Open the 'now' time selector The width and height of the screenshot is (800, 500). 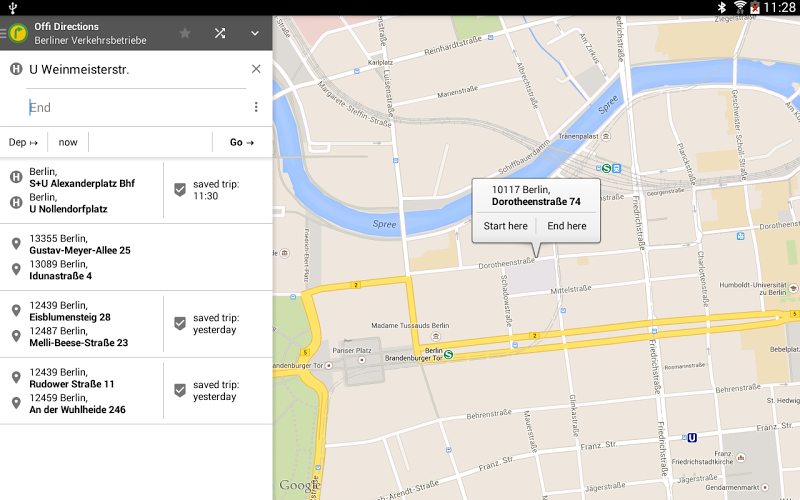68,142
